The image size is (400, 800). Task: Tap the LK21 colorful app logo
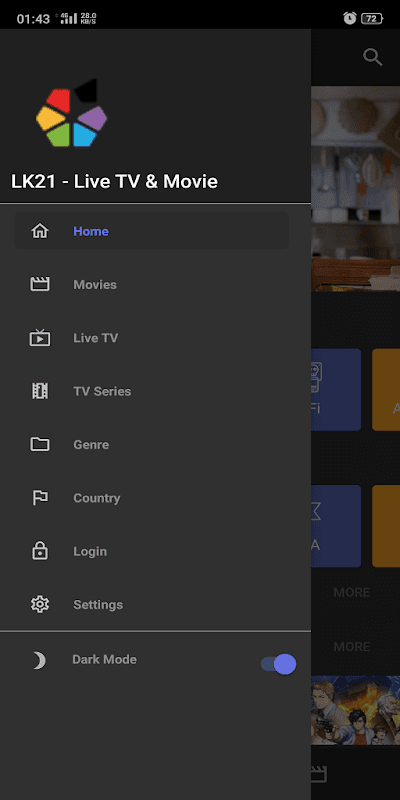tap(71, 113)
